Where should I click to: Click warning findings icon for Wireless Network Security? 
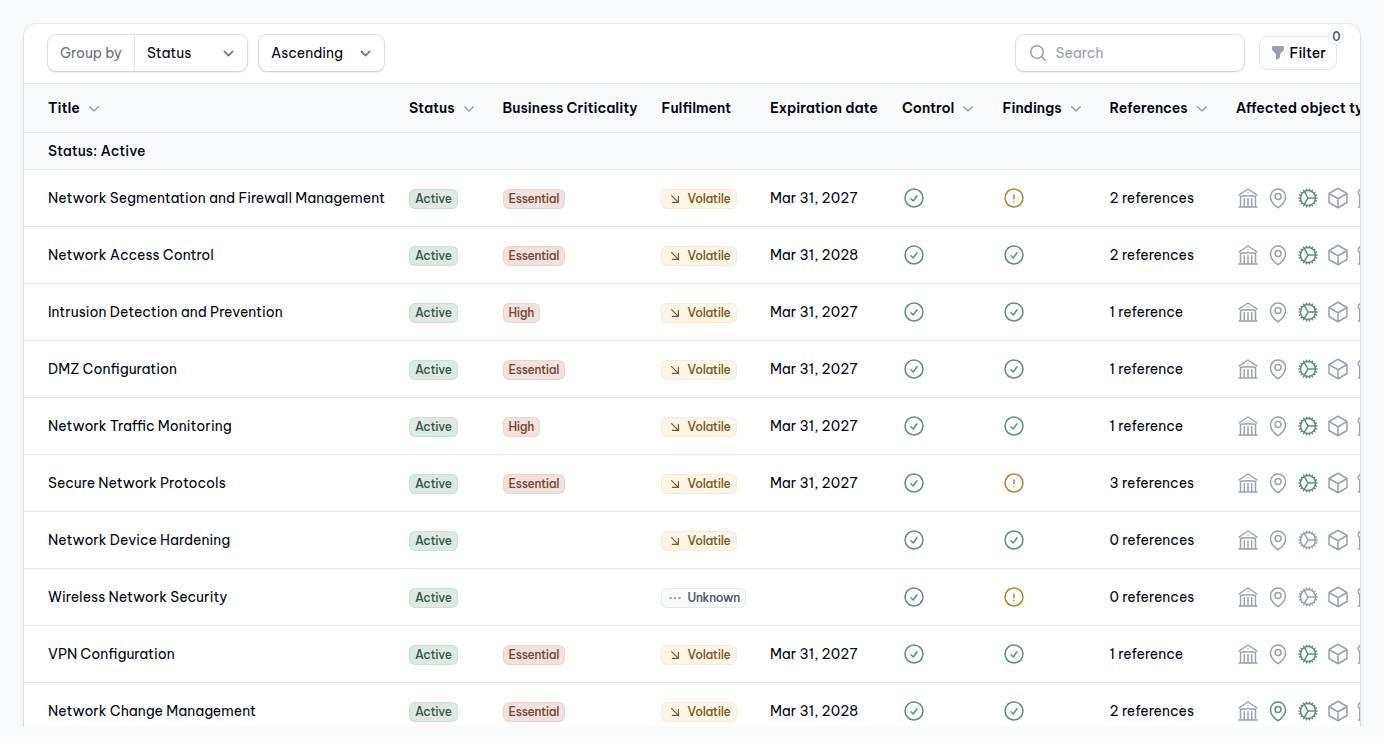1013,597
